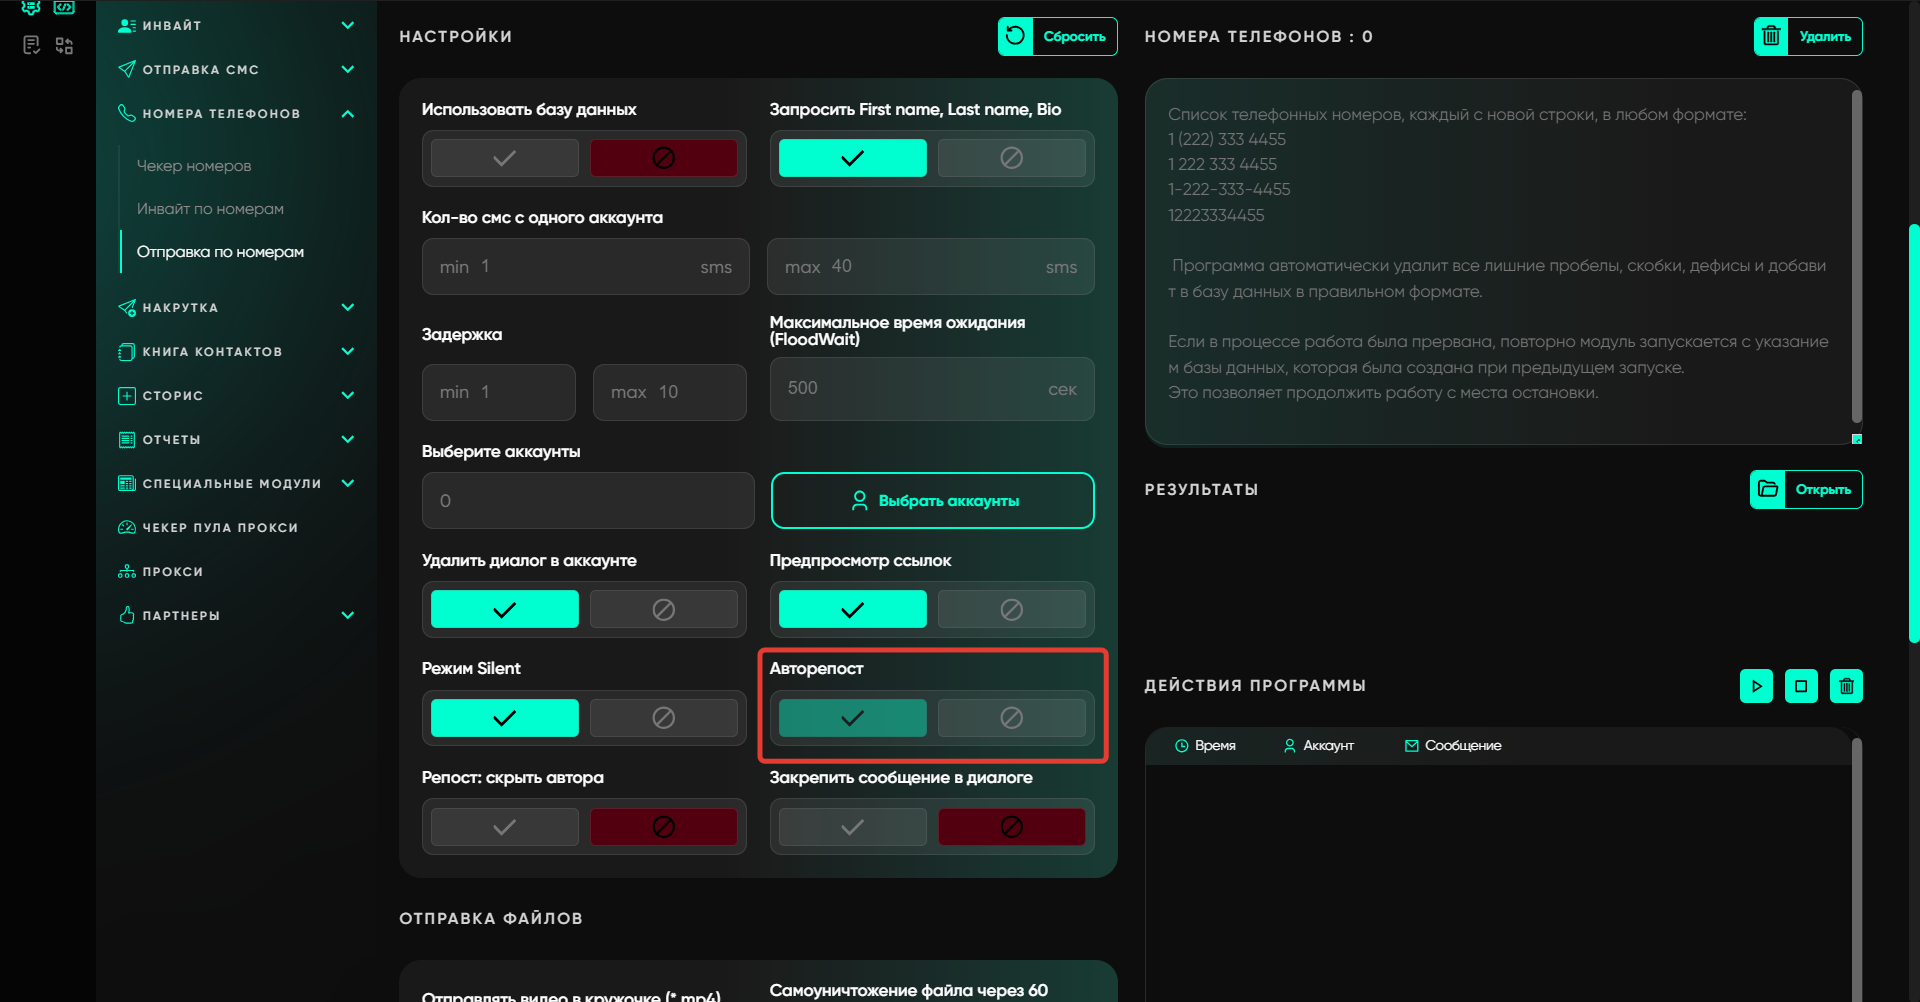Click the Выбрать аккаунты button
Image resolution: width=1920 pixels, height=1002 pixels.
pyautogui.click(x=932, y=501)
